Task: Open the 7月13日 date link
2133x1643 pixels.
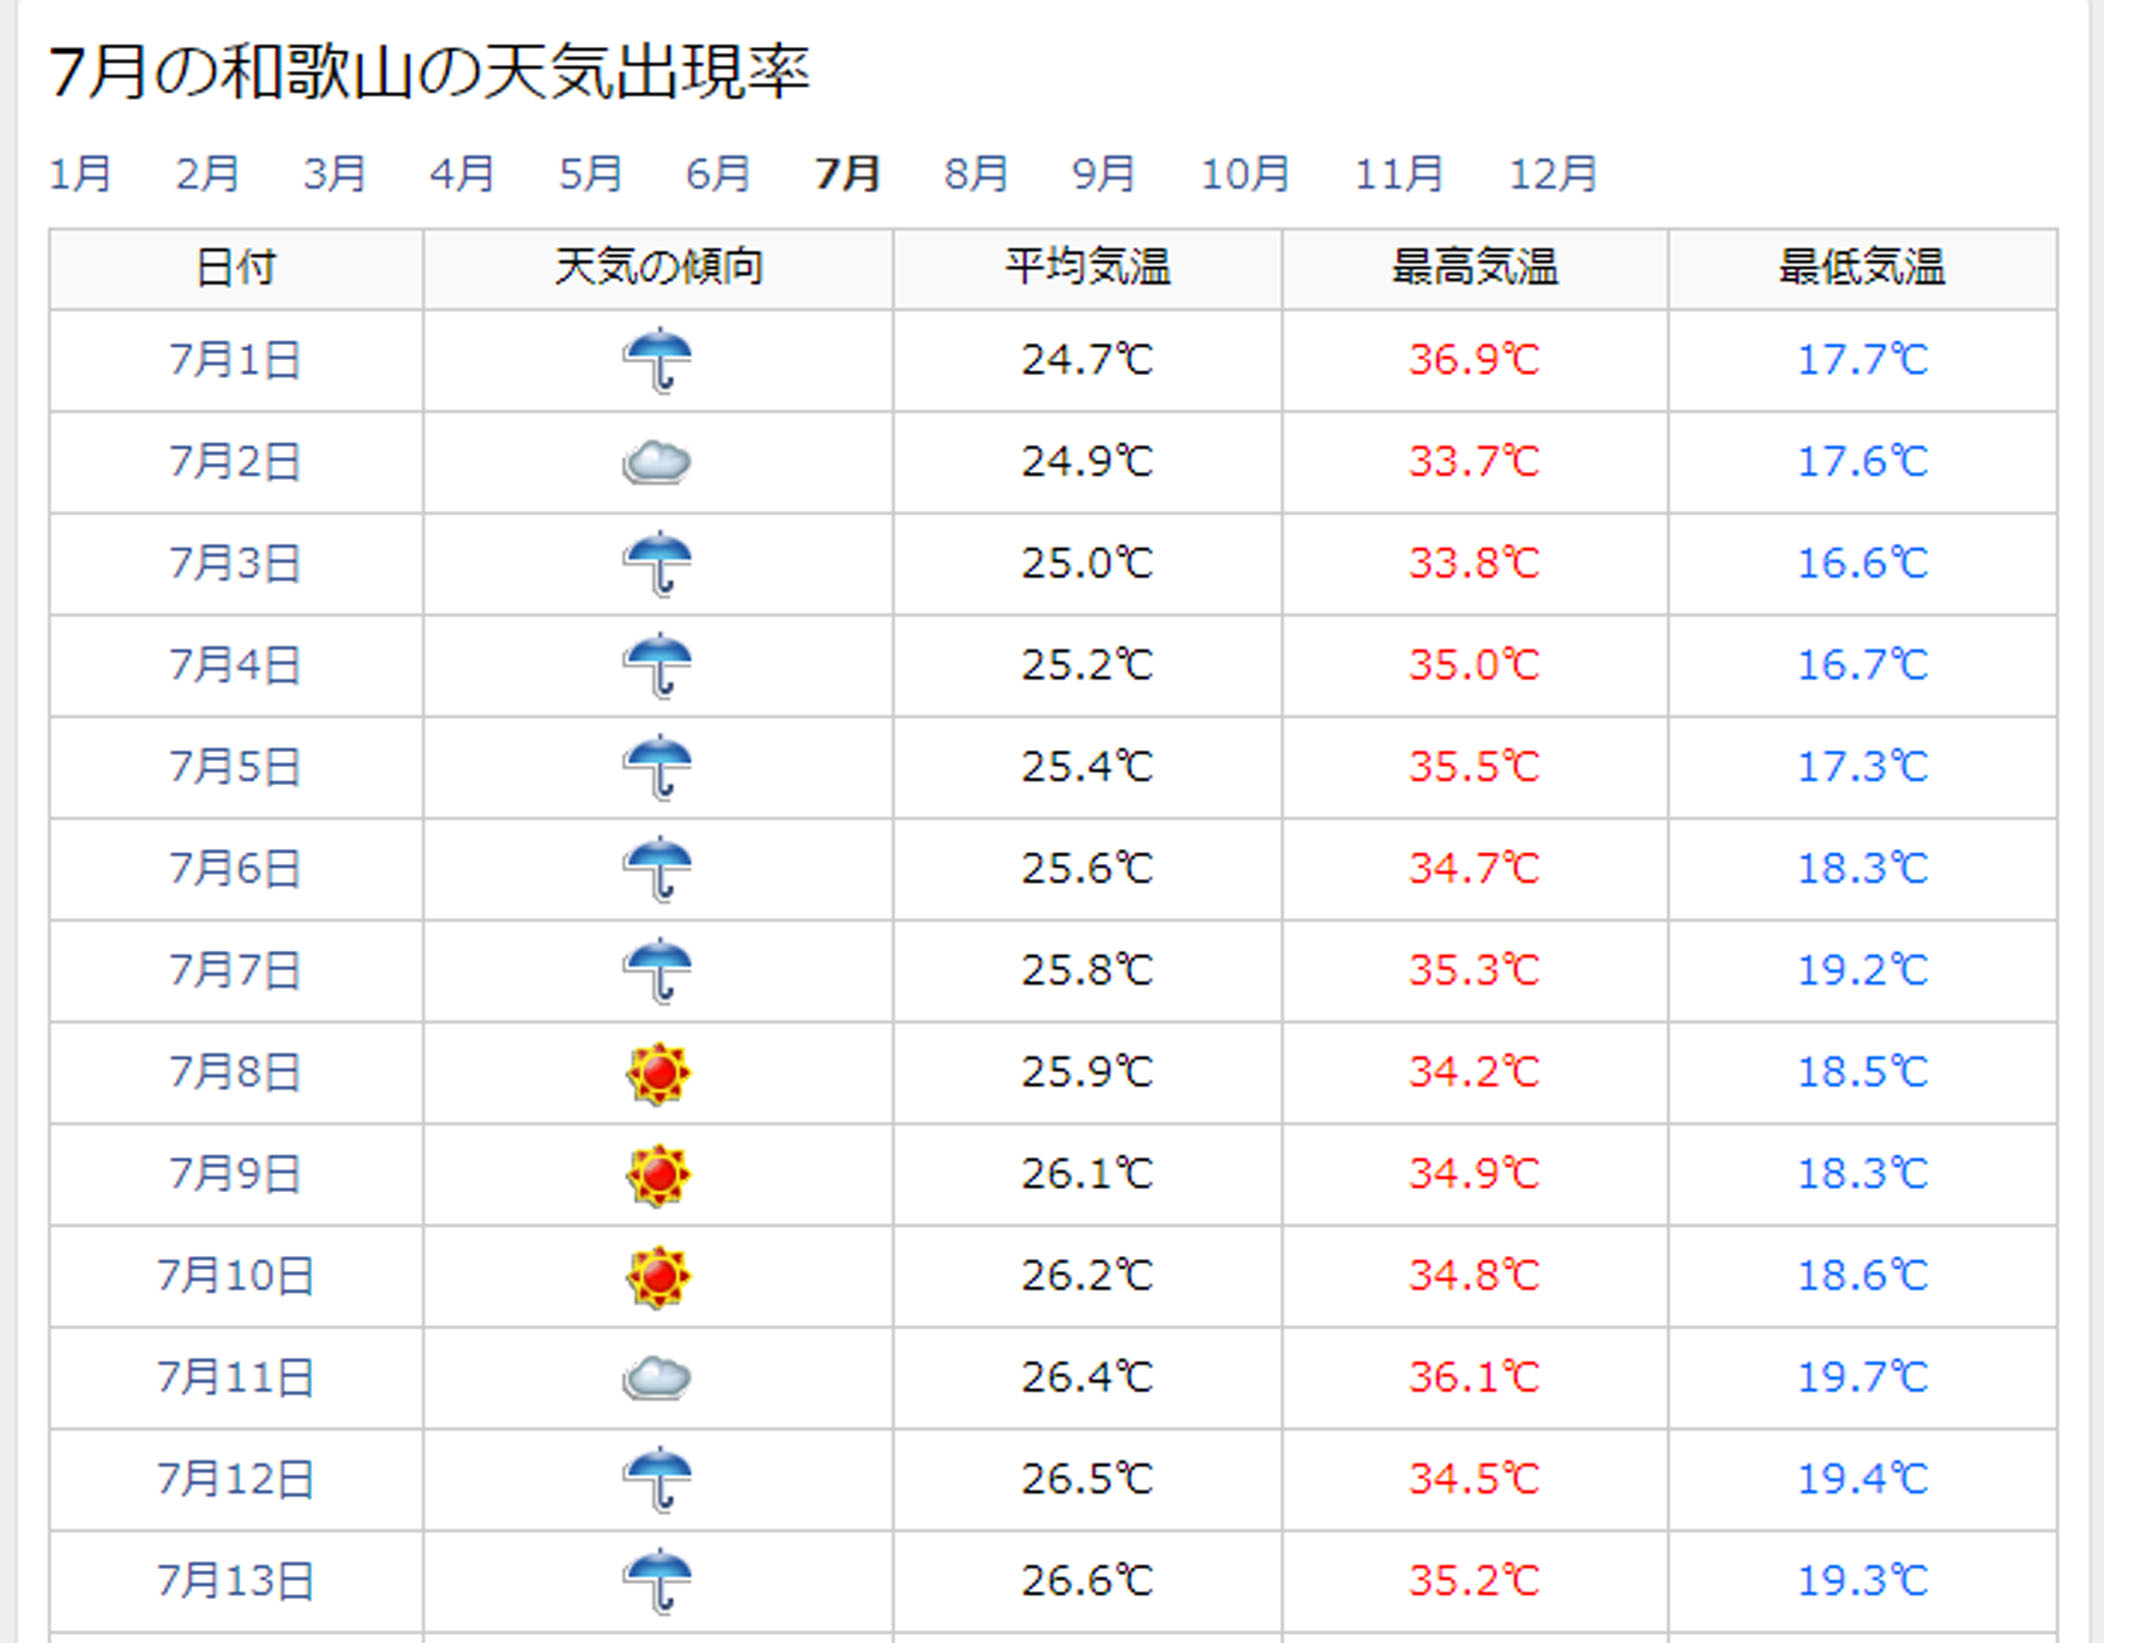Action: 236,1581
